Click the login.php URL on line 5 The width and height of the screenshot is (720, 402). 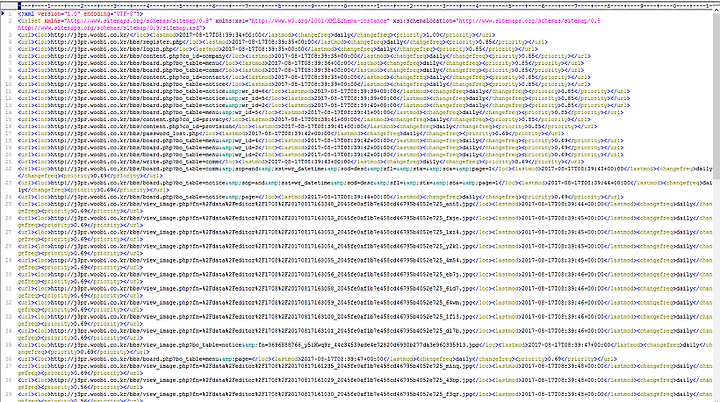pos(112,49)
